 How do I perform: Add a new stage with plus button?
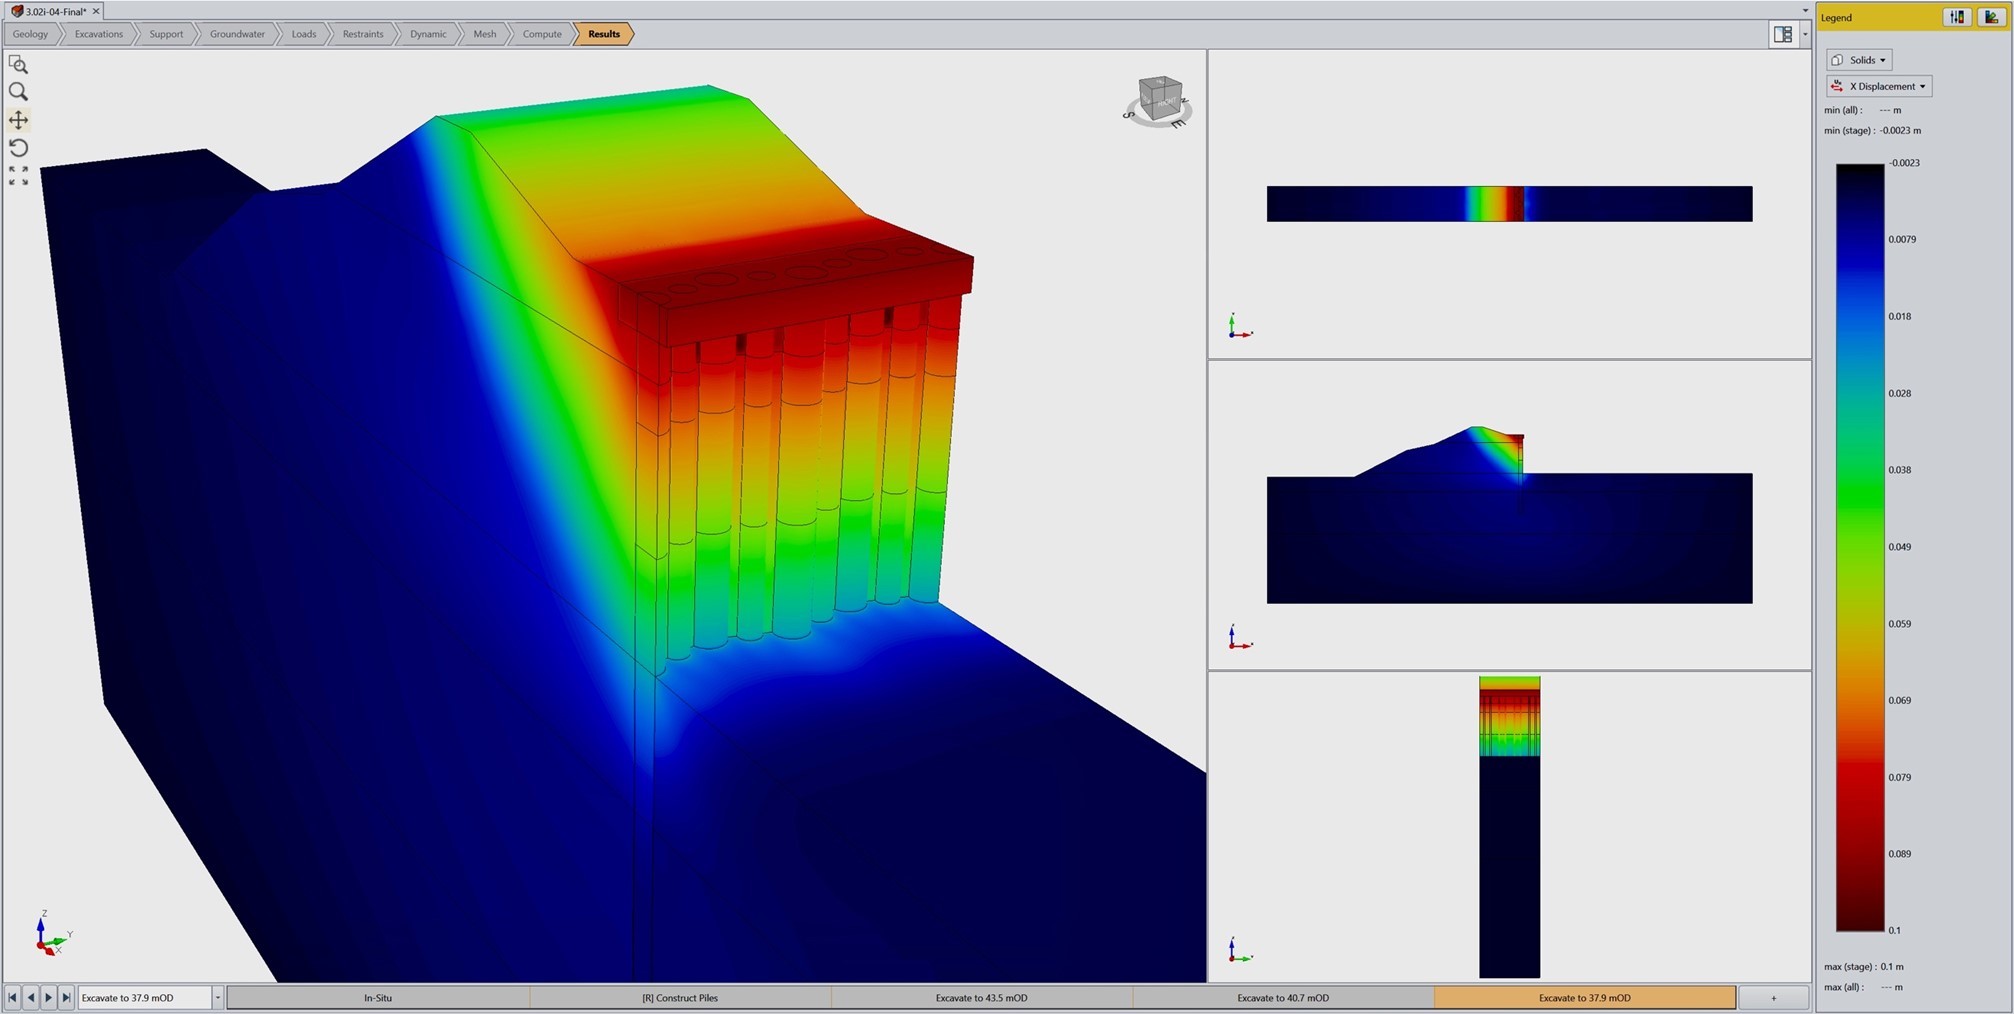coord(1773,998)
